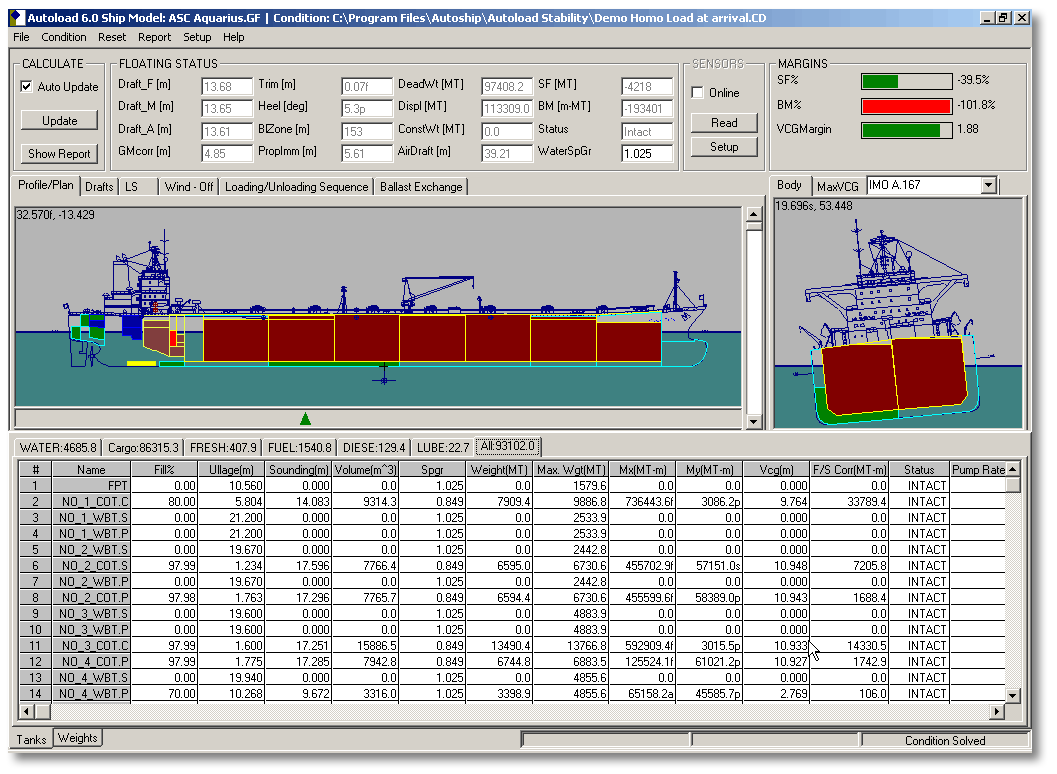Open the Condition menu
1057x774 pixels.
pos(64,37)
